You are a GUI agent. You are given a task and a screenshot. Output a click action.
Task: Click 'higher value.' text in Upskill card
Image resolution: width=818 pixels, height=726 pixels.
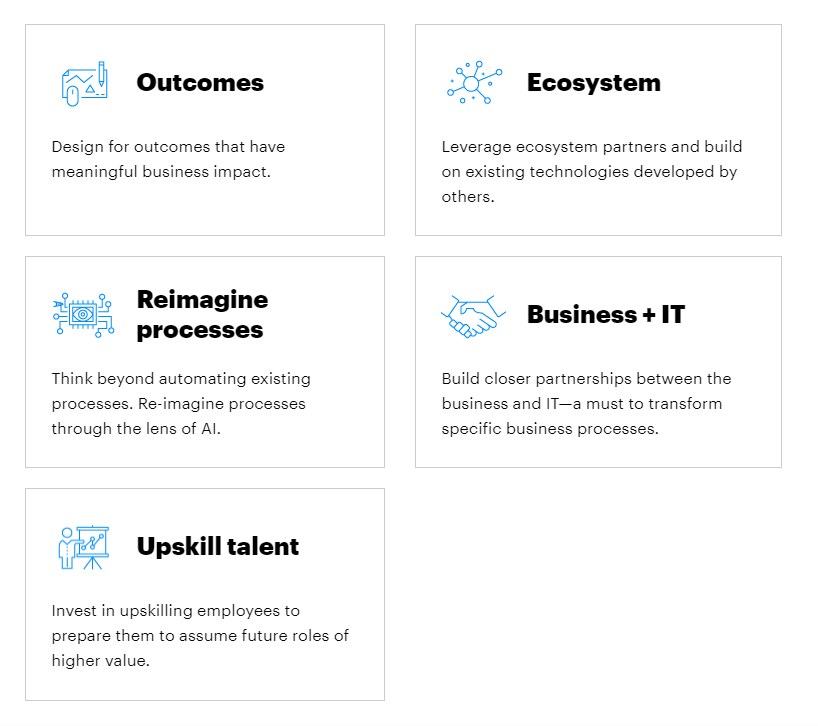tap(101, 661)
